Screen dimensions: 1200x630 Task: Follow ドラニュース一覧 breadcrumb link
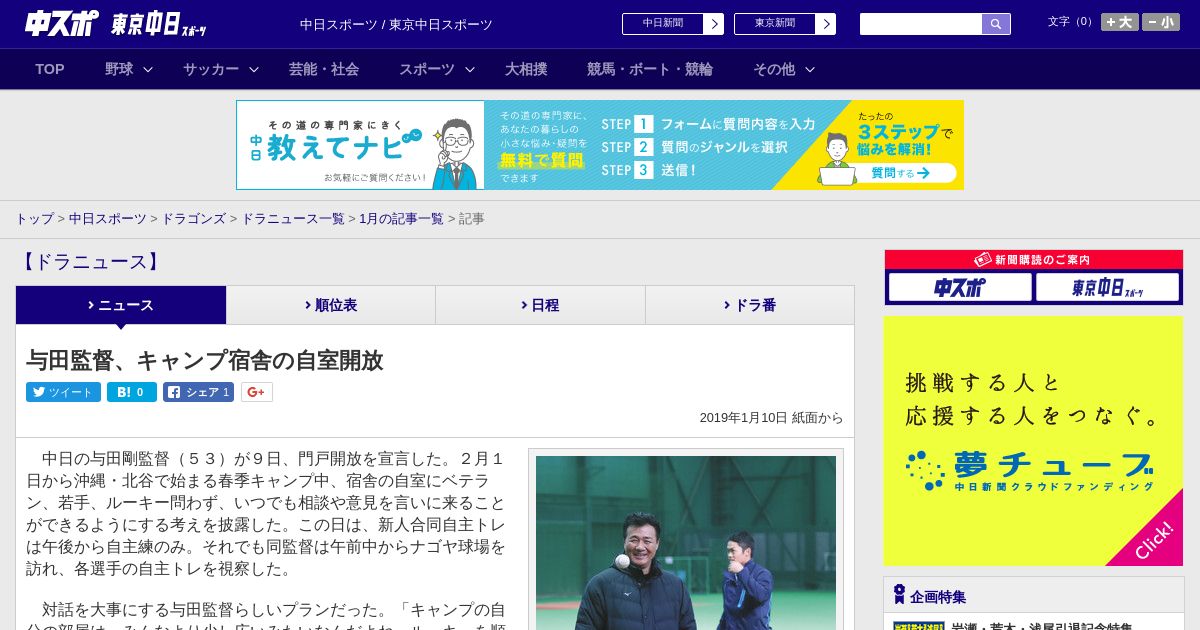(293, 218)
